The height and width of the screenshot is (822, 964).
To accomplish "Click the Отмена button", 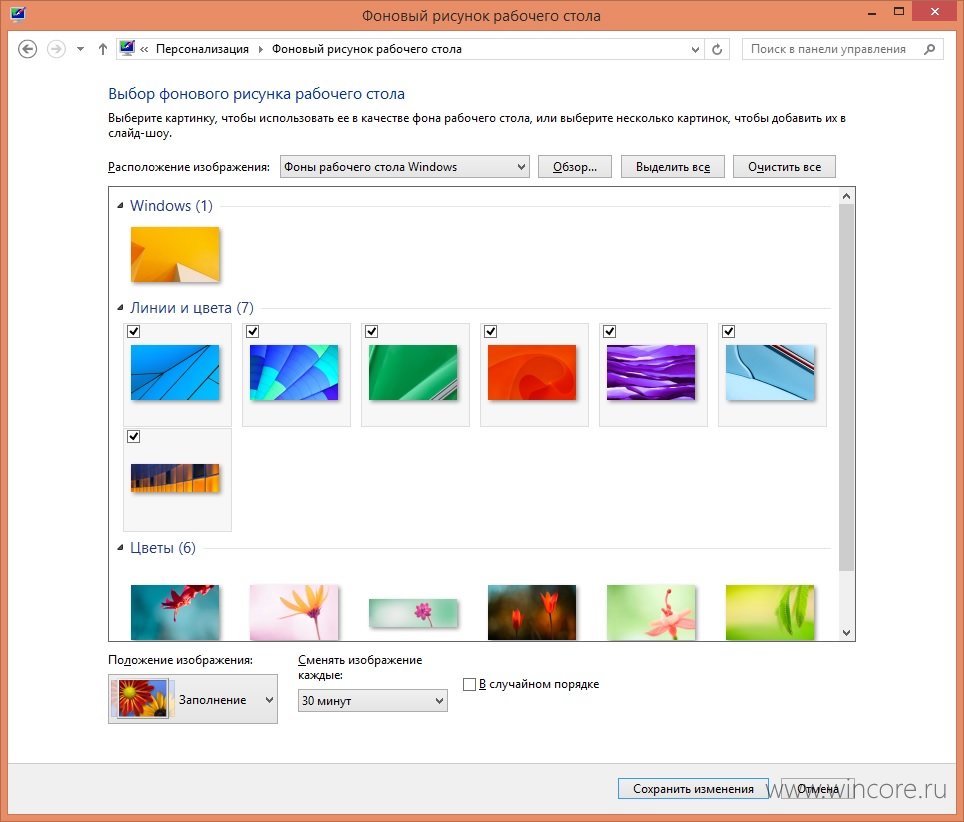I will click(x=818, y=789).
